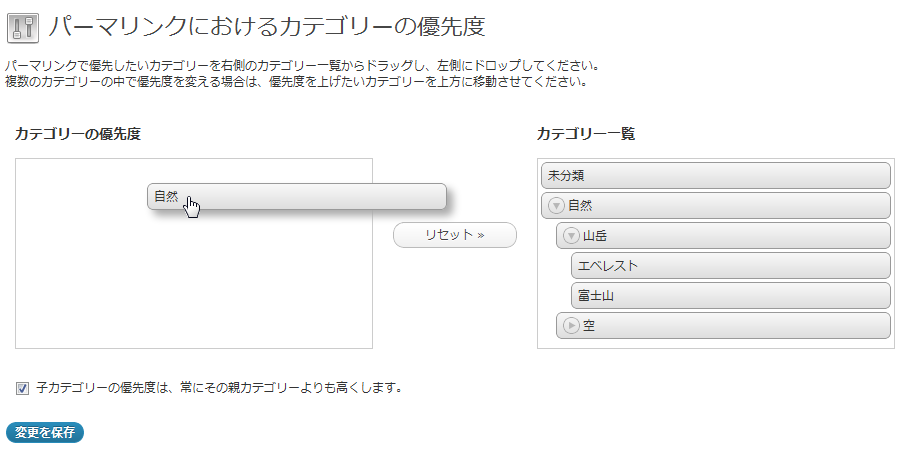Viewport: 900px width, 450px height.
Task: Collapse the 自然 category with its arrow icon
Action: [x=556, y=205]
